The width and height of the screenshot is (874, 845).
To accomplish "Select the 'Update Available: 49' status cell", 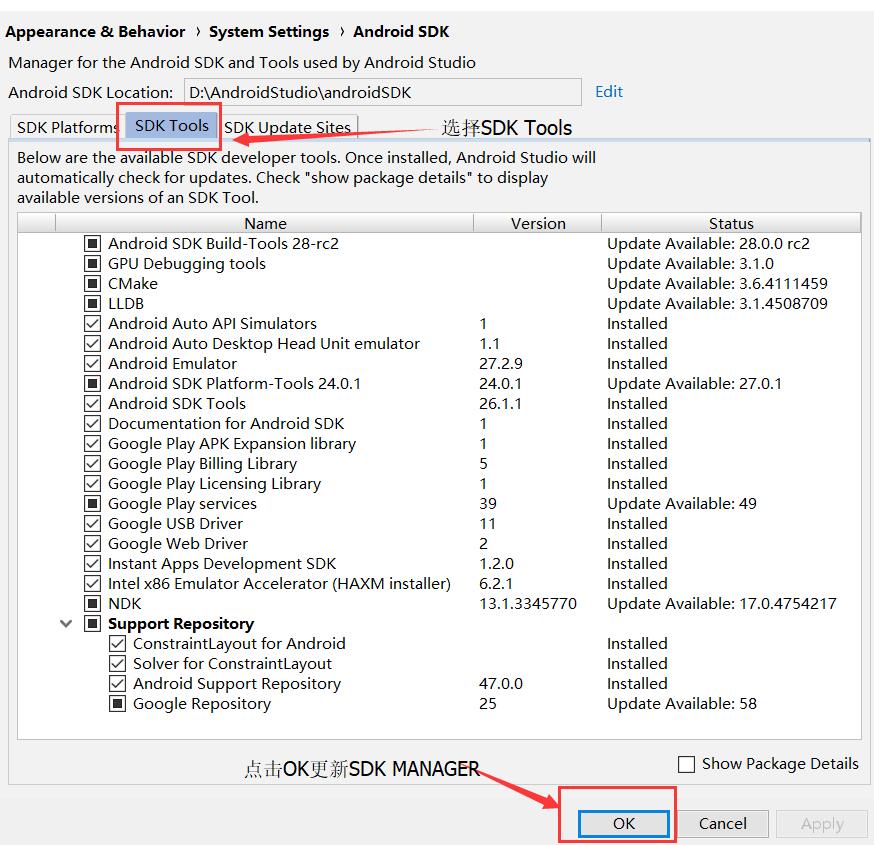I will point(682,504).
